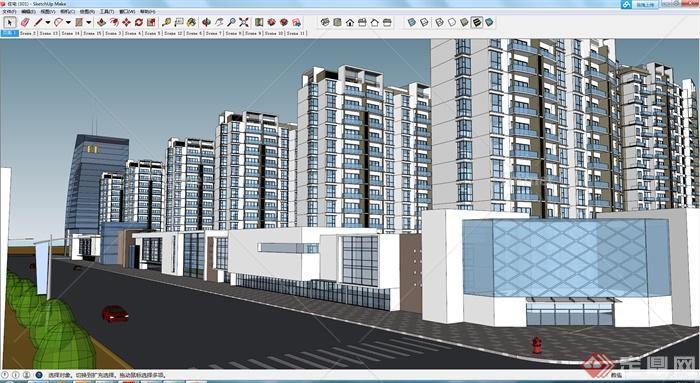Pick the Move tool with red arrows
The height and width of the screenshot is (383, 700).
126,22
